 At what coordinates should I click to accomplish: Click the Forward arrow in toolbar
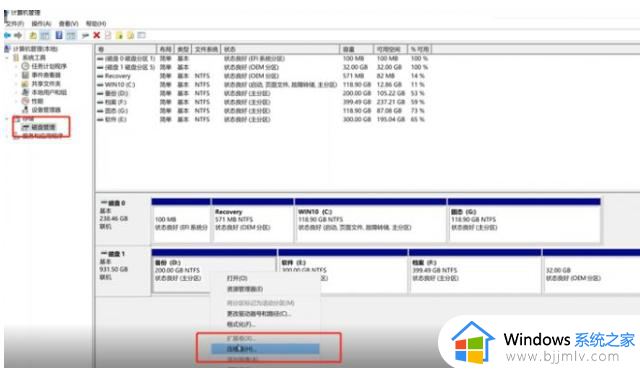18,35
